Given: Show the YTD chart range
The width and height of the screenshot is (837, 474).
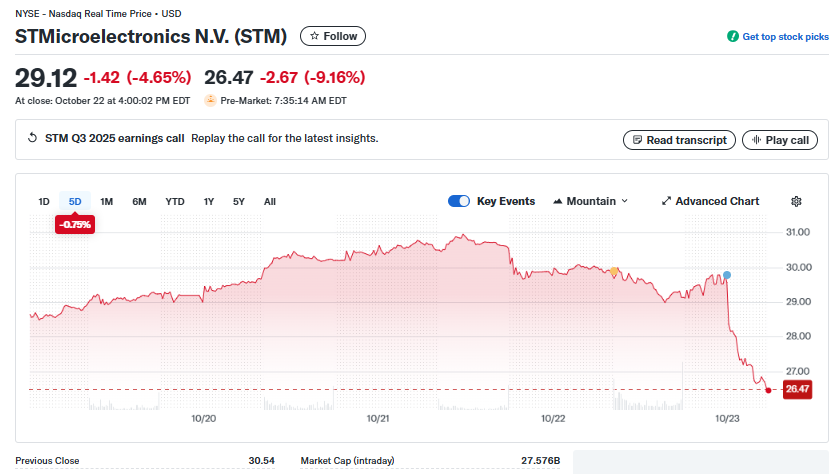Looking at the screenshot, I should [x=175, y=201].
